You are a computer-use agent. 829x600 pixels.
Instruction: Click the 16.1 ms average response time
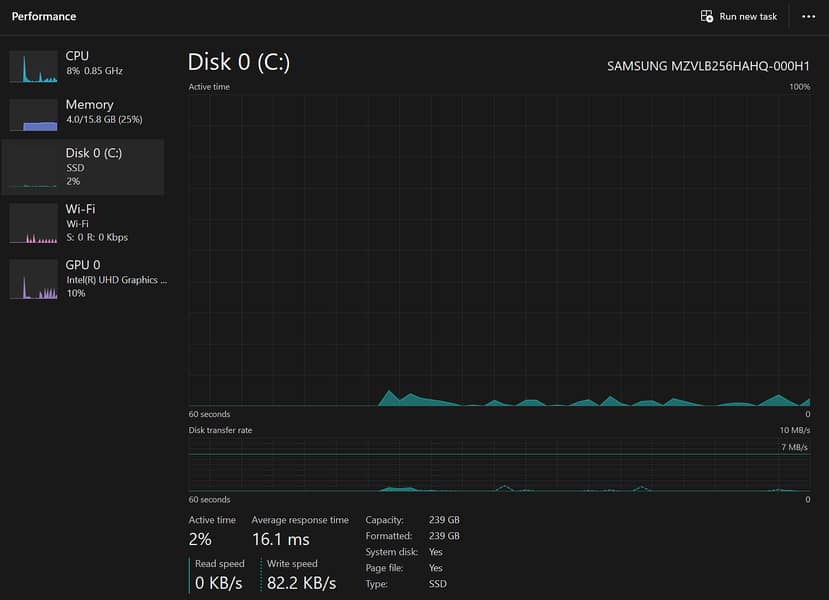[x=280, y=540]
